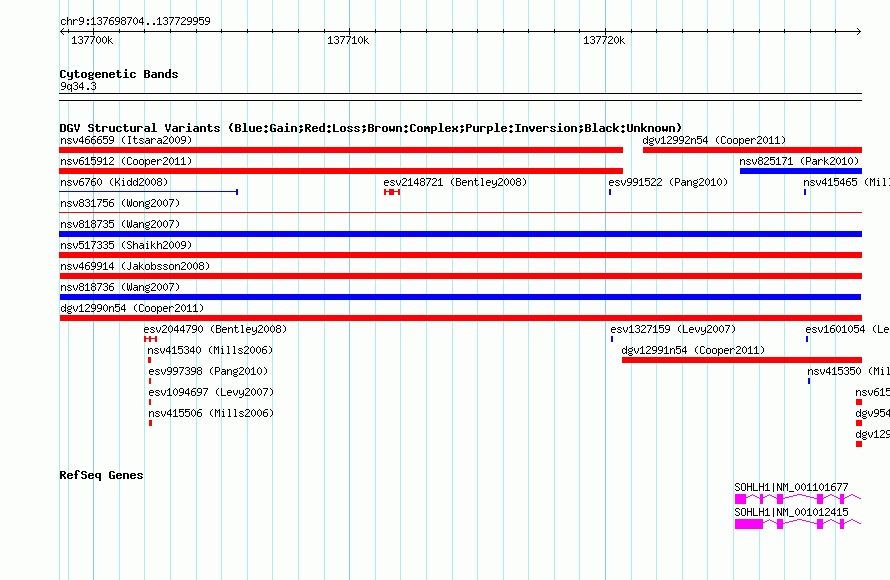Click esv1327159 (Levy2007) label
Viewport: 890px width, 580px height.
[673, 329]
